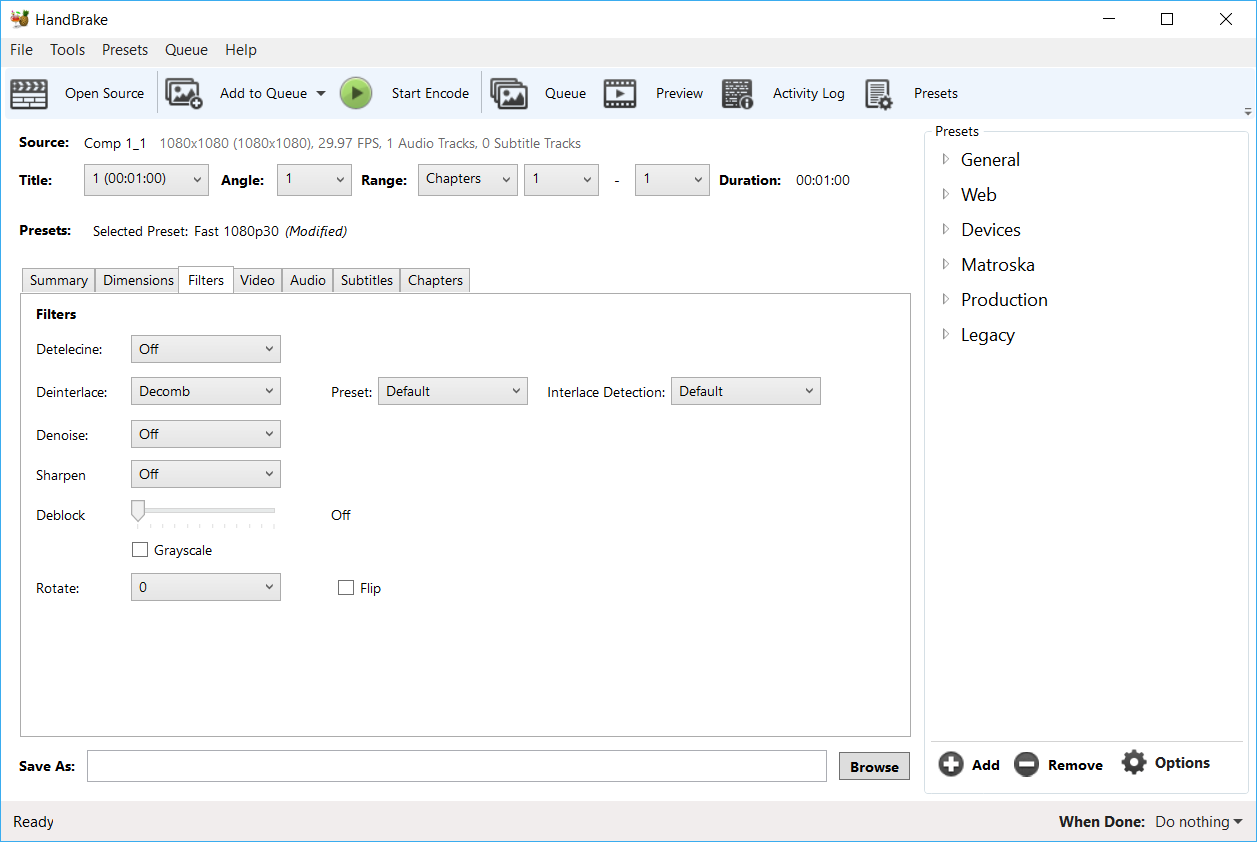Expand the Production presets category
1257x842 pixels.
click(946, 299)
